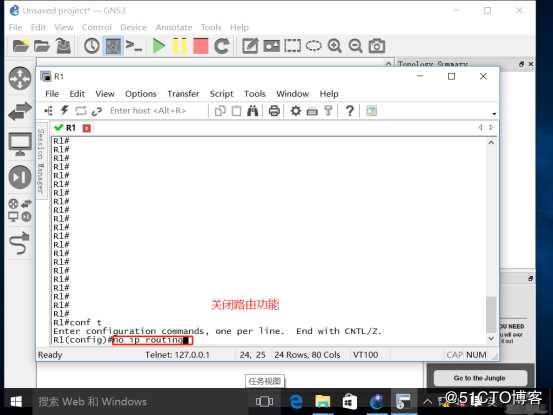Click GNS3 screenshot camera icon

click(377, 46)
